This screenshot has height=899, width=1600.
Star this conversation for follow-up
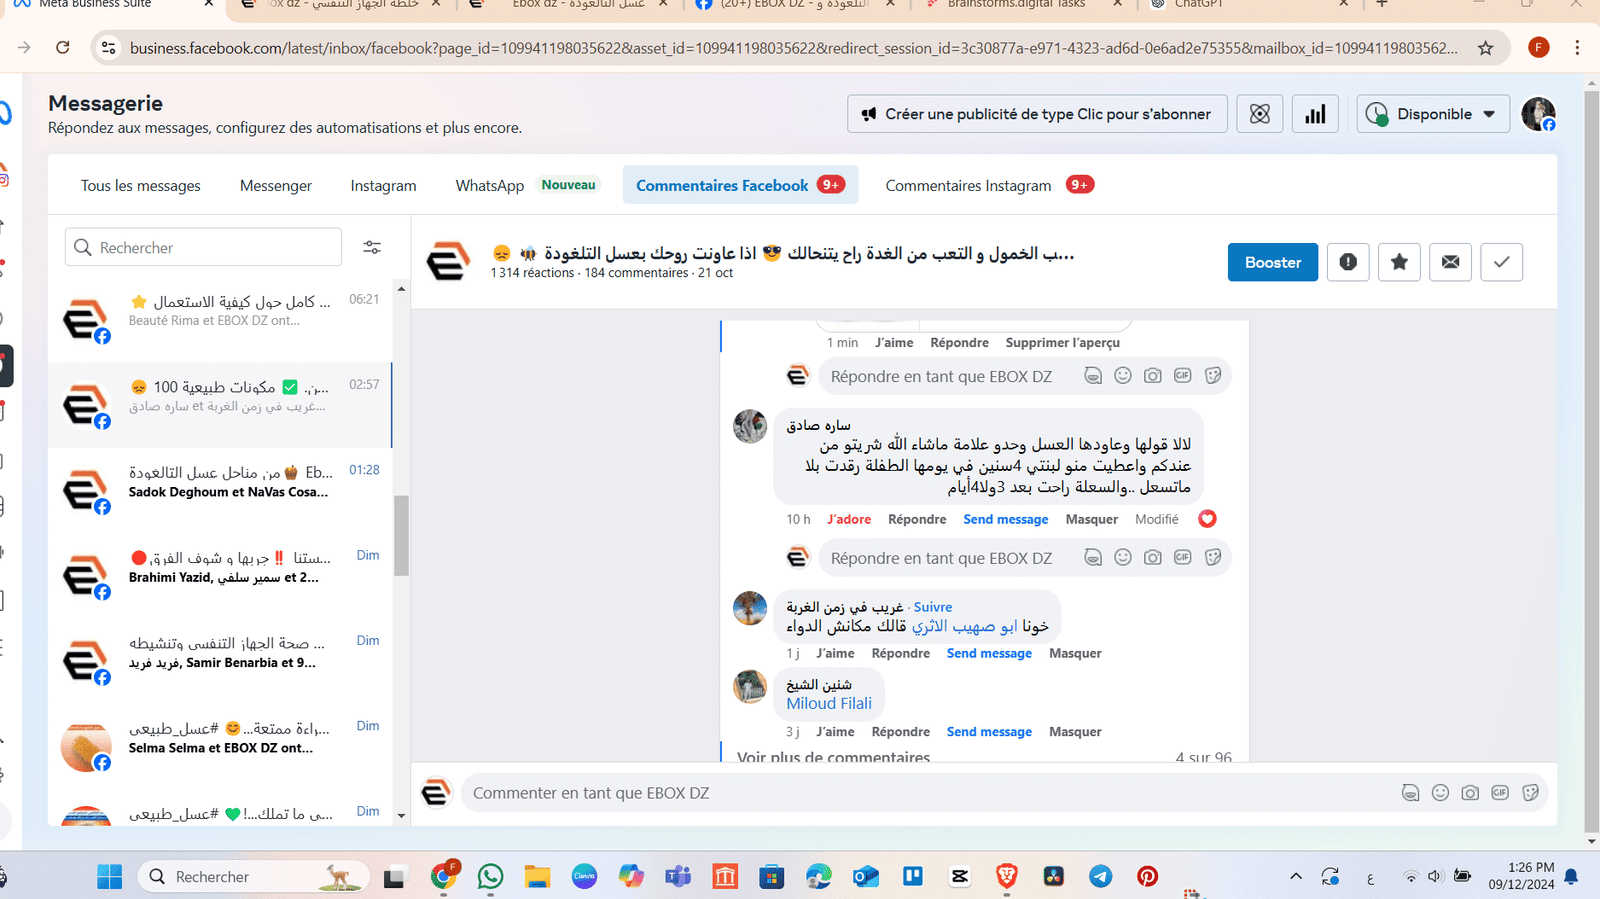tap(1399, 262)
